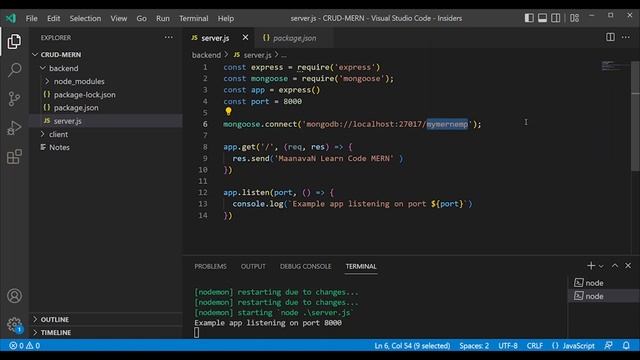
Task: Open the View menu
Action: point(119,18)
